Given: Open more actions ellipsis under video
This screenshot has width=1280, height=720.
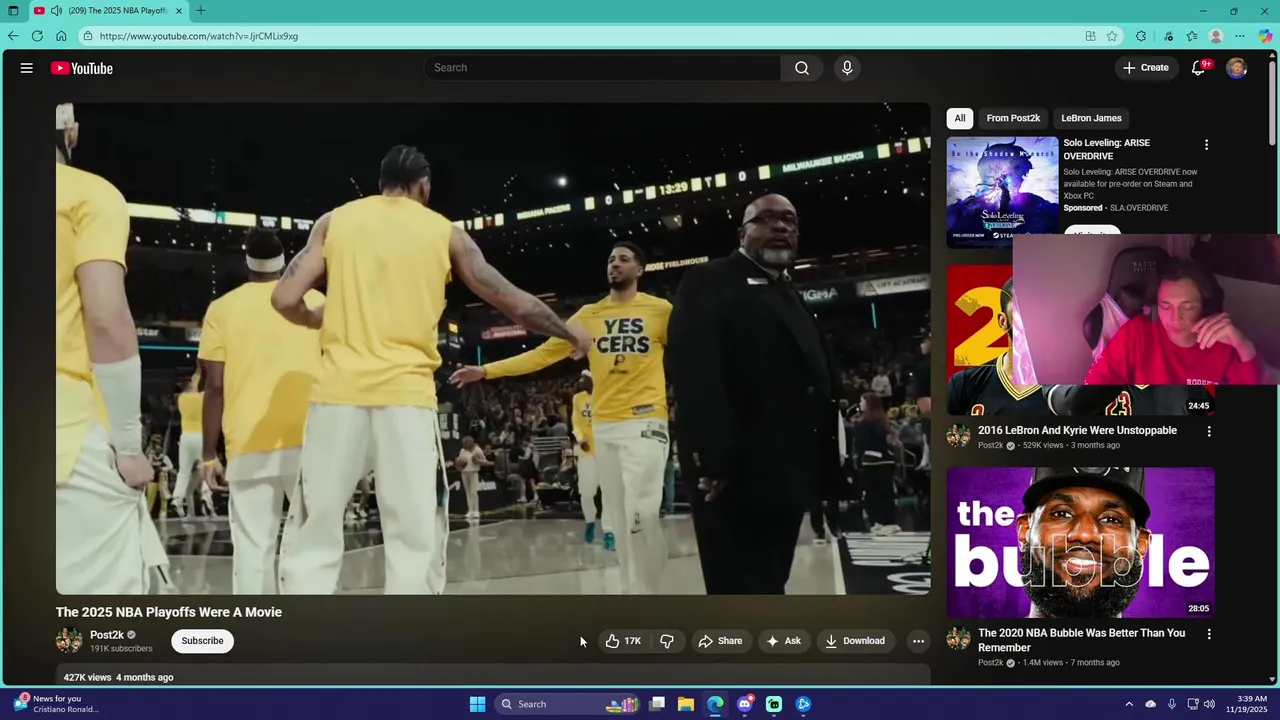Looking at the screenshot, I should pos(918,641).
